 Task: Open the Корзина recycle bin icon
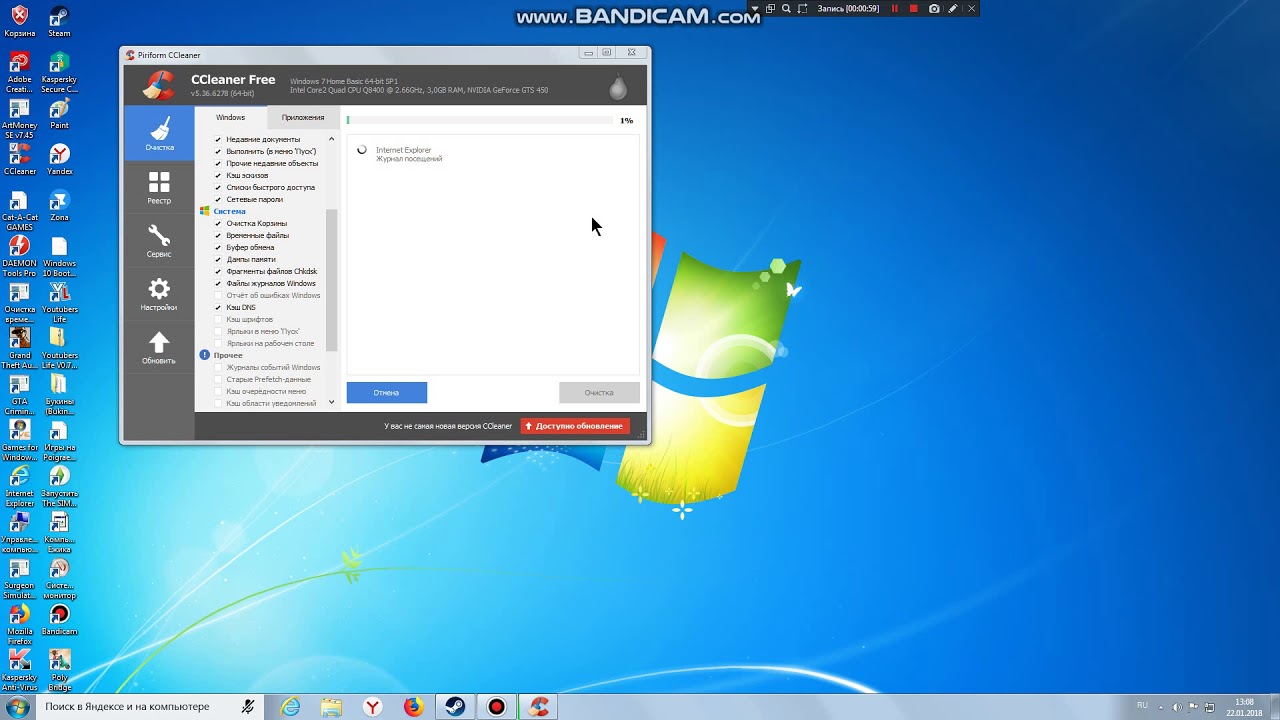click(19, 22)
